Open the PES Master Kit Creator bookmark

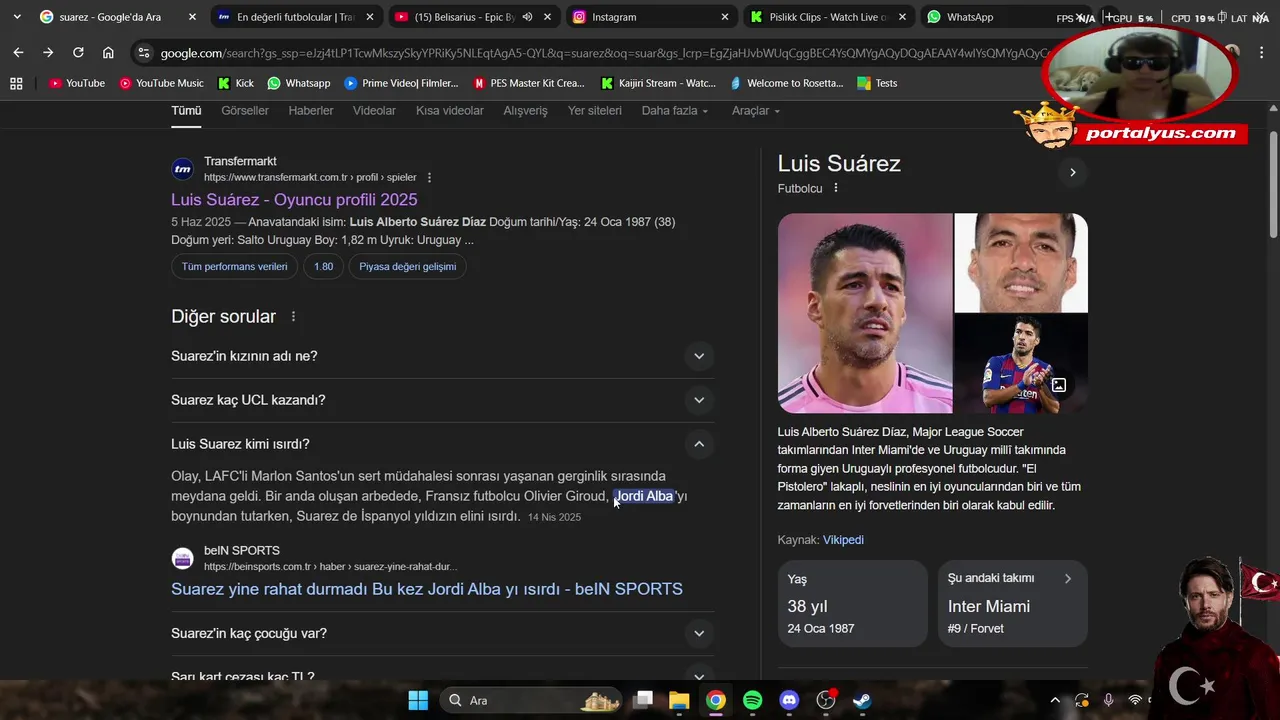click(529, 83)
